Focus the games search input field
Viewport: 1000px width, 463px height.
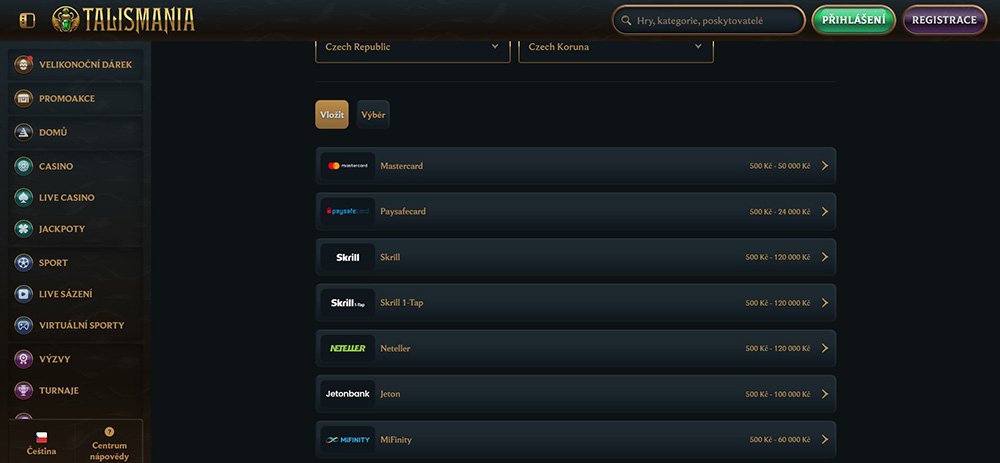tap(709, 20)
